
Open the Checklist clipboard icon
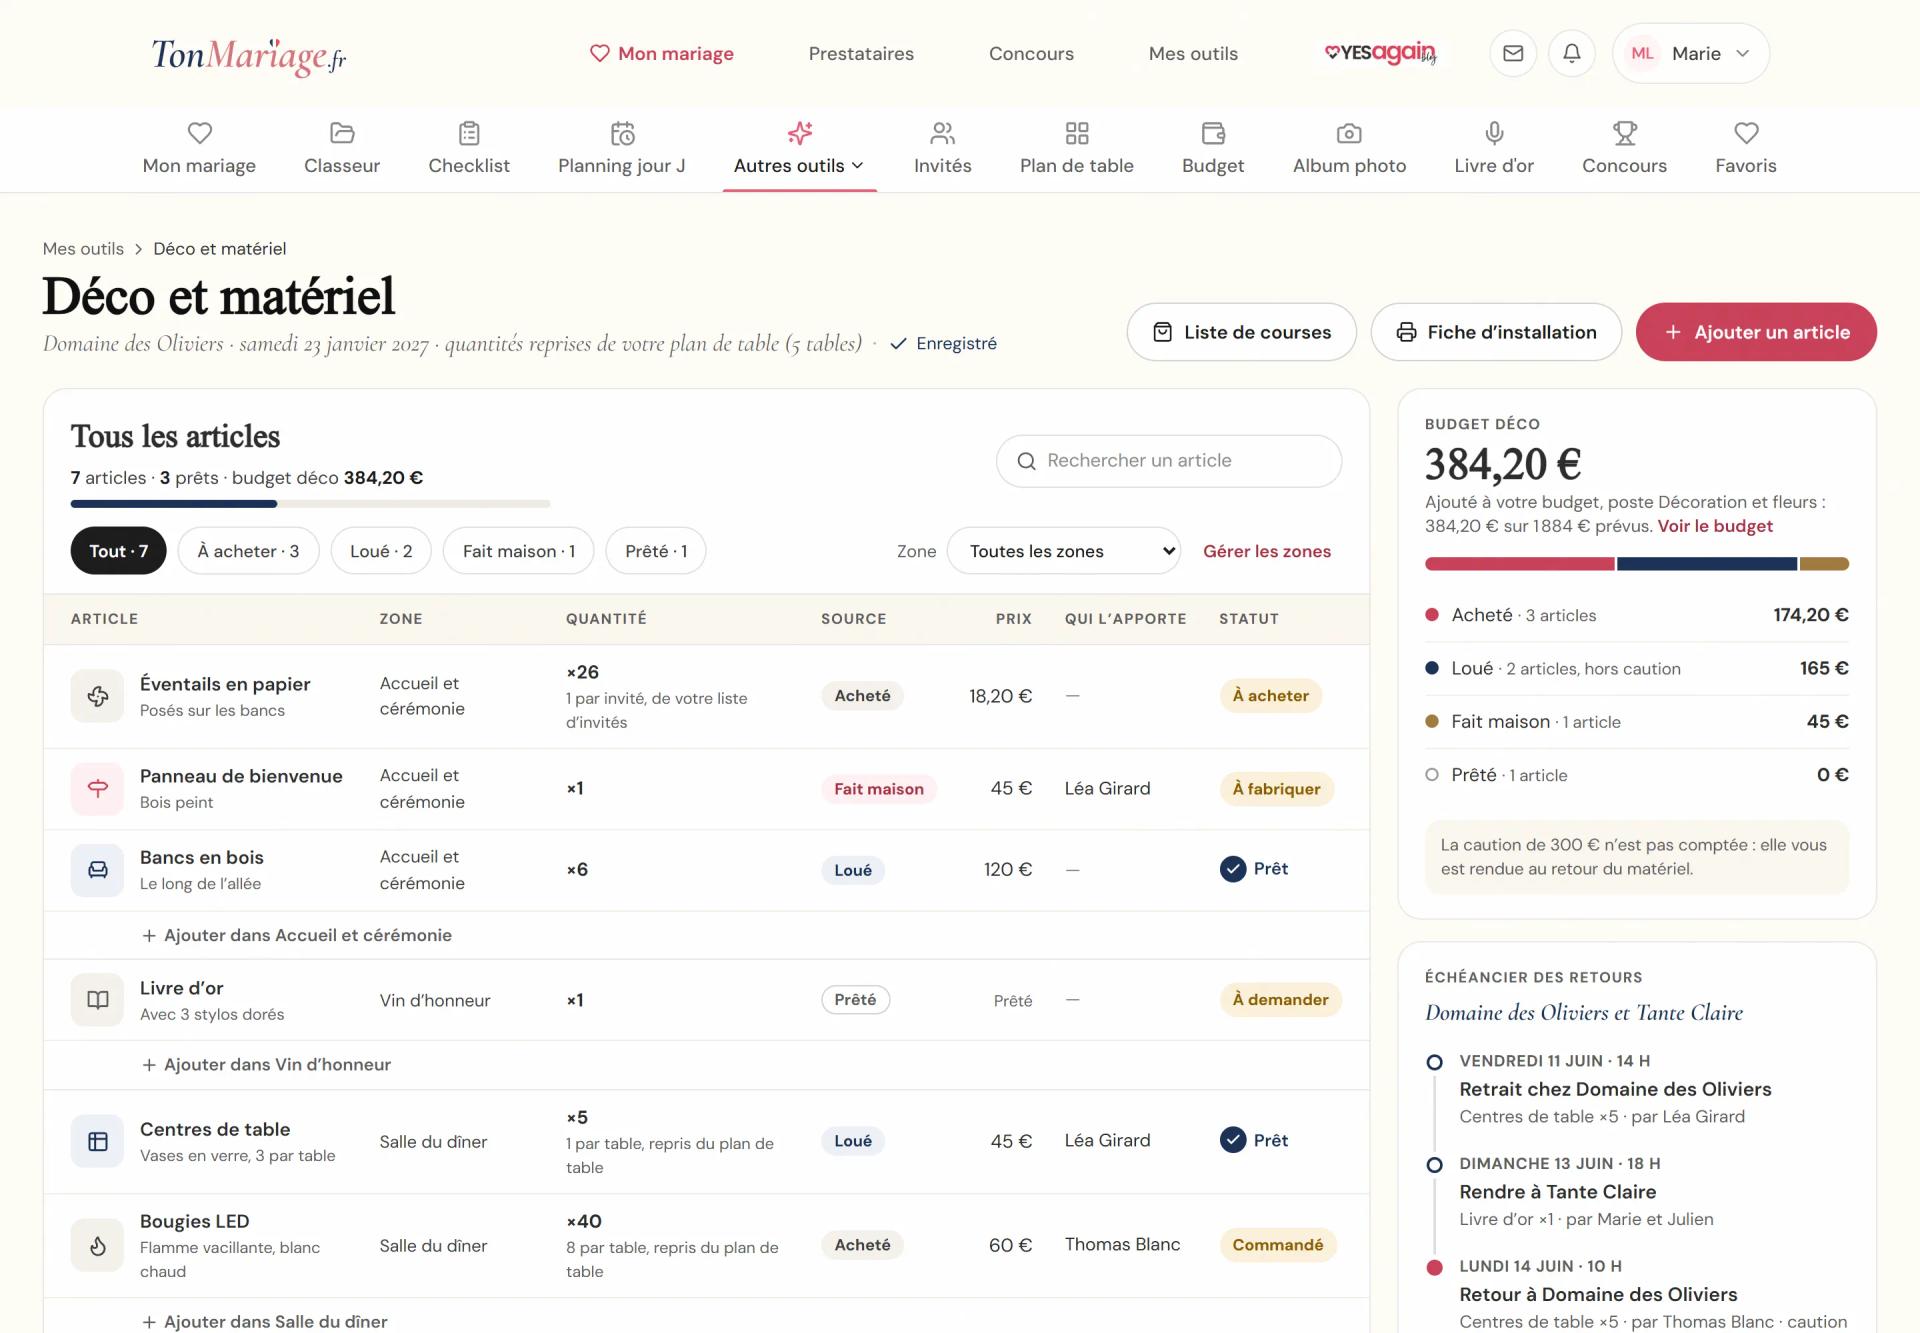[469, 133]
